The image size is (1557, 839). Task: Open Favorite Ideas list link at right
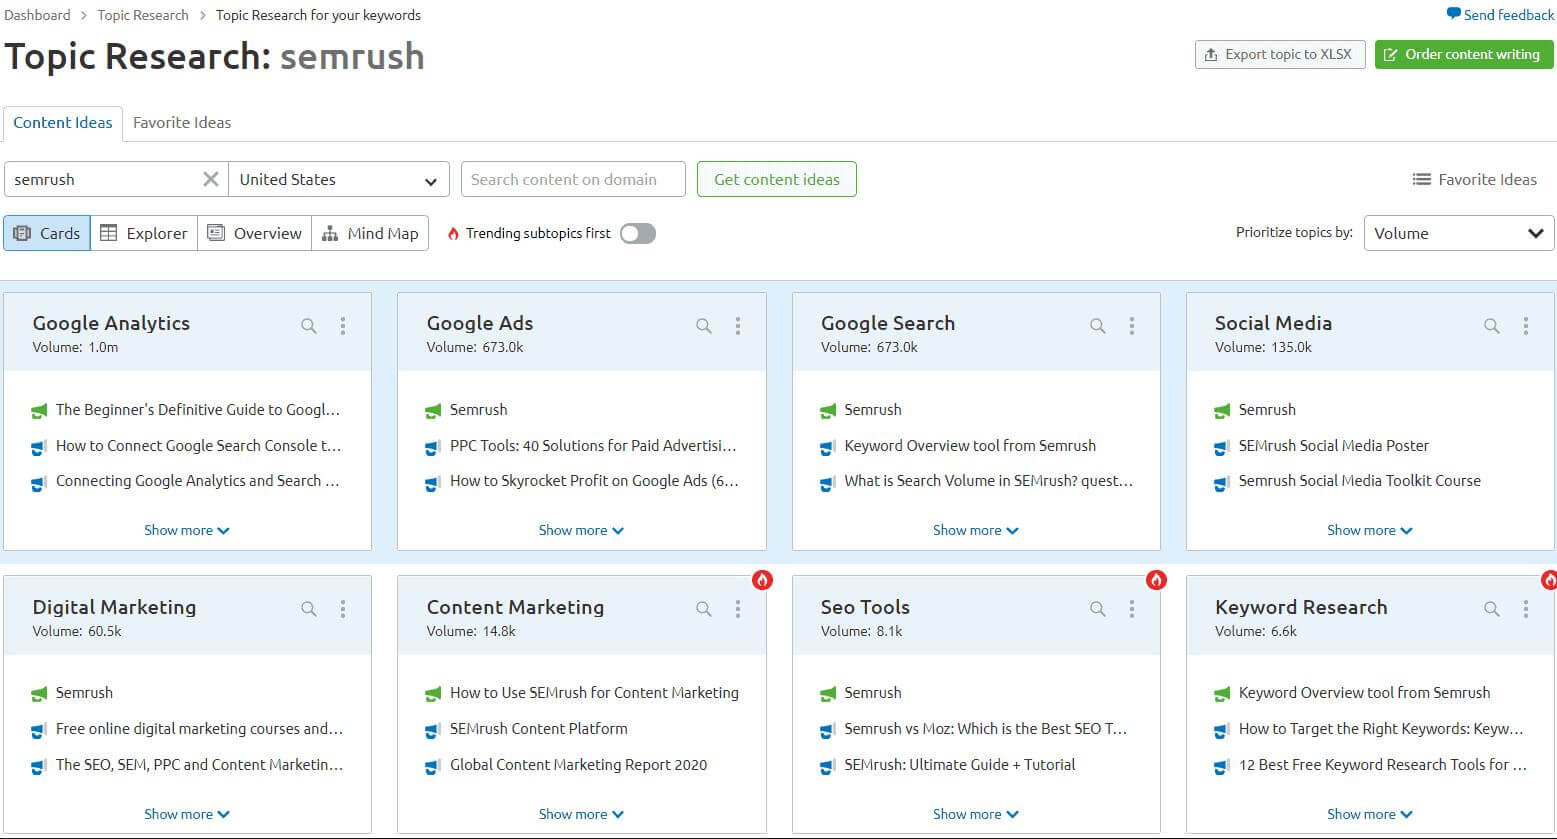pos(1474,179)
